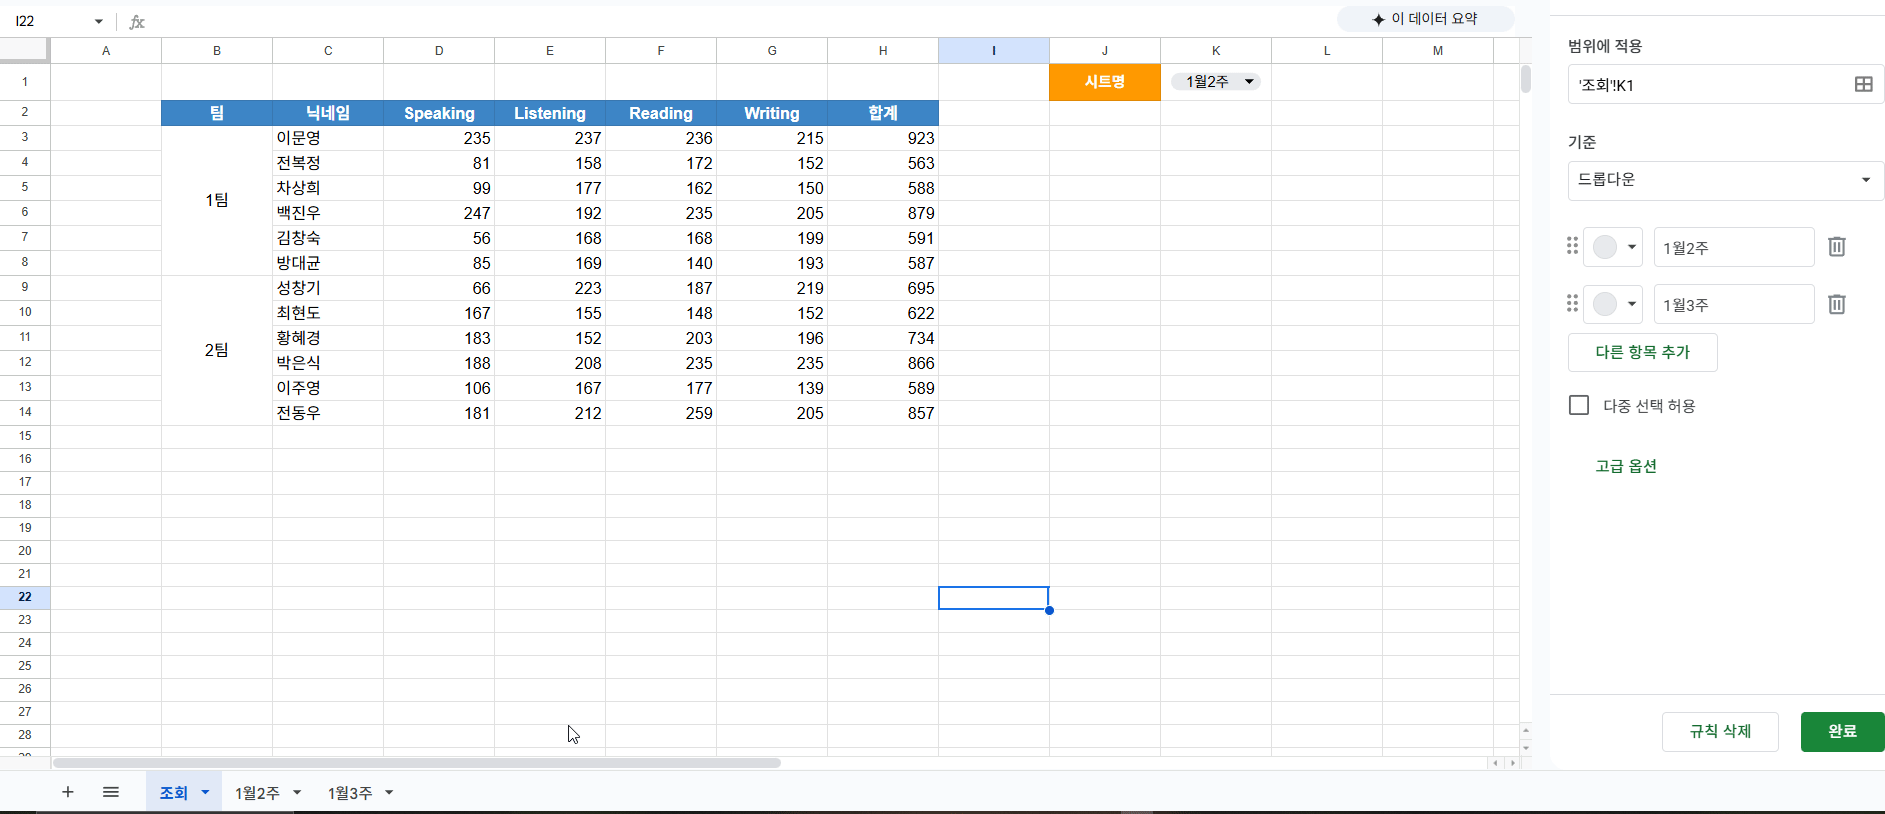Open the 기준 드롭다운 criteria selector
The width and height of the screenshot is (1885, 814).
tap(1725, 180)
